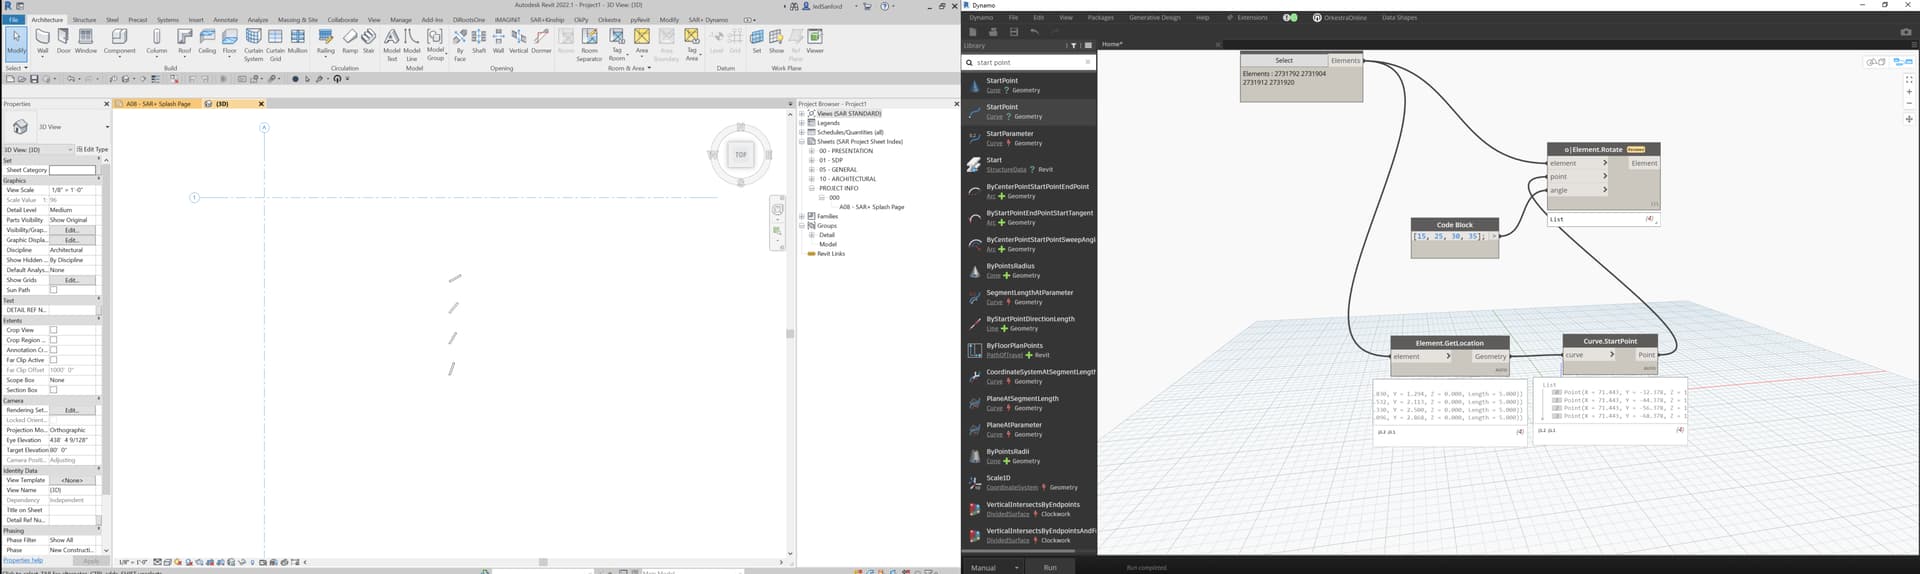Click the Properties help link

click(x=23, y=560)
